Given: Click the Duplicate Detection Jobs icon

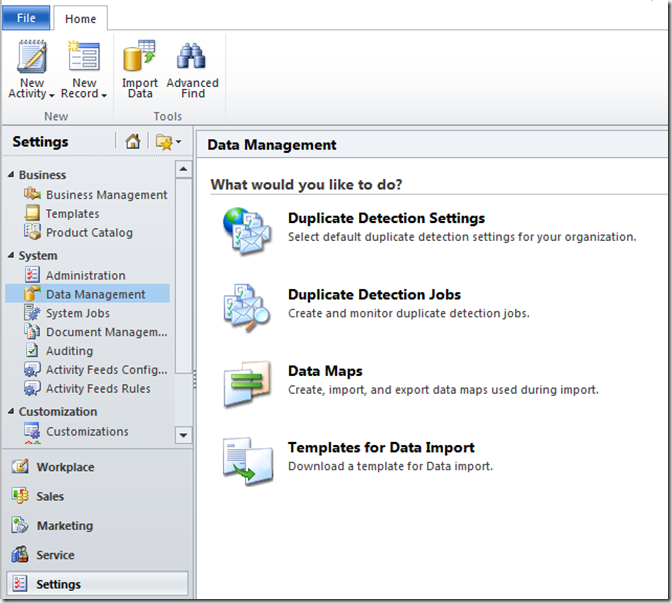Looking at the screenshot, I should point(245,306).
